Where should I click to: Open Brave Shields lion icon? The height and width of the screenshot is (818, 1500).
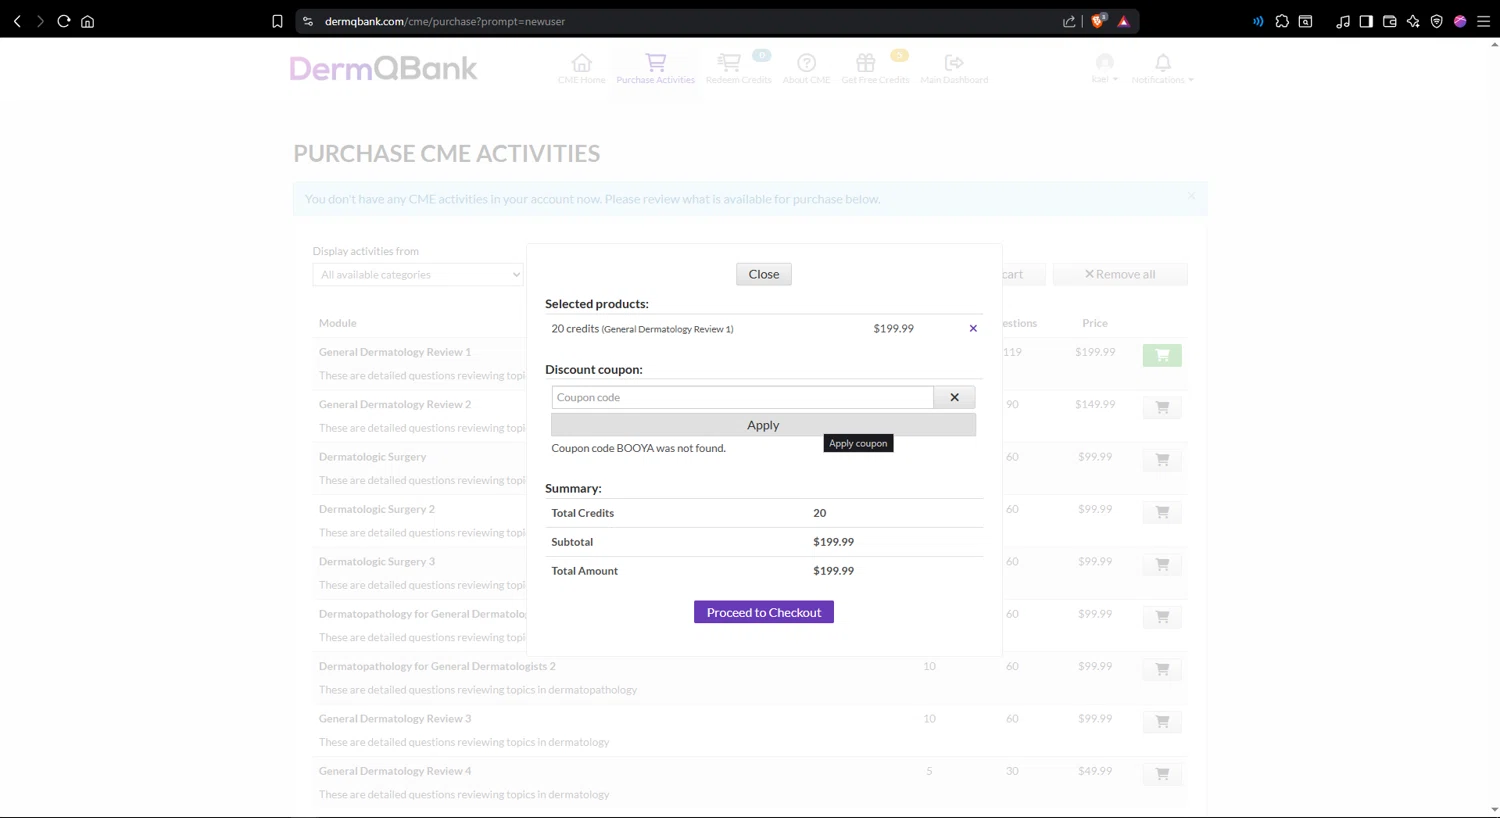[x=1099, y=21]
